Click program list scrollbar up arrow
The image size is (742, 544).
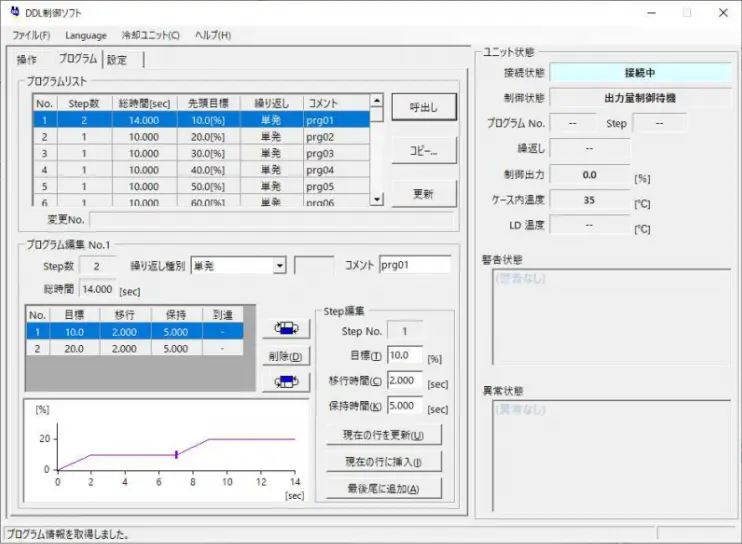377,101
